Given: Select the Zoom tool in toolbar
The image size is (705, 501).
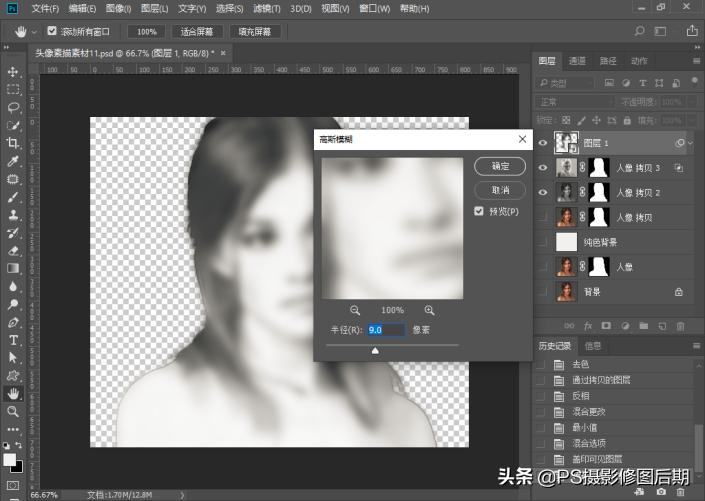Looking at the screenshot, I should pos(13,411).
